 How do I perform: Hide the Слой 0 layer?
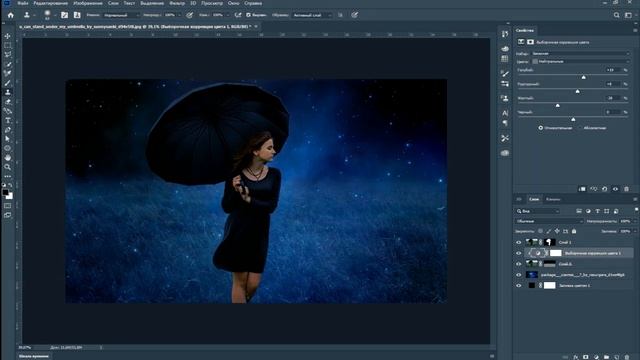(518, 264)
